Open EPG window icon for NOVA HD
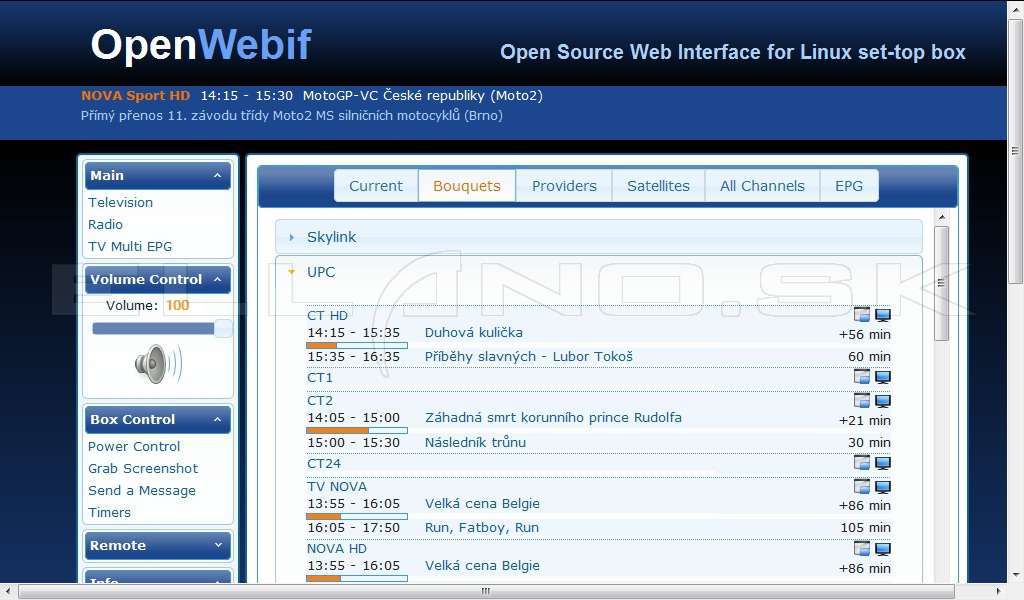Viewport: 1024px width, 600px height. tap(861, 548)
